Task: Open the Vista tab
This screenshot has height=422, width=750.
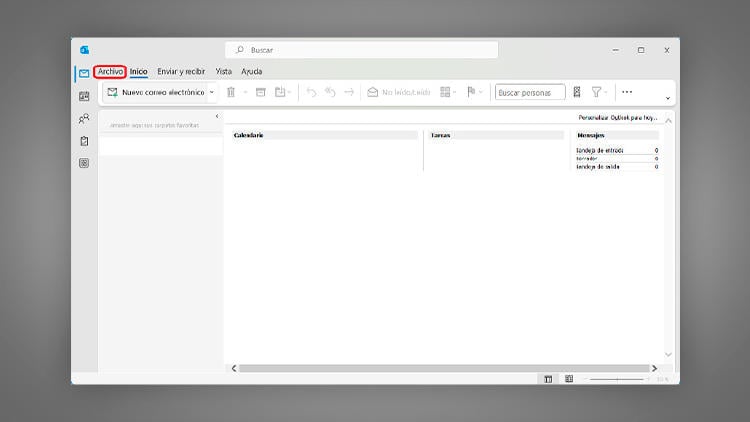Action: pyautogui.click(x=224, y=72)
